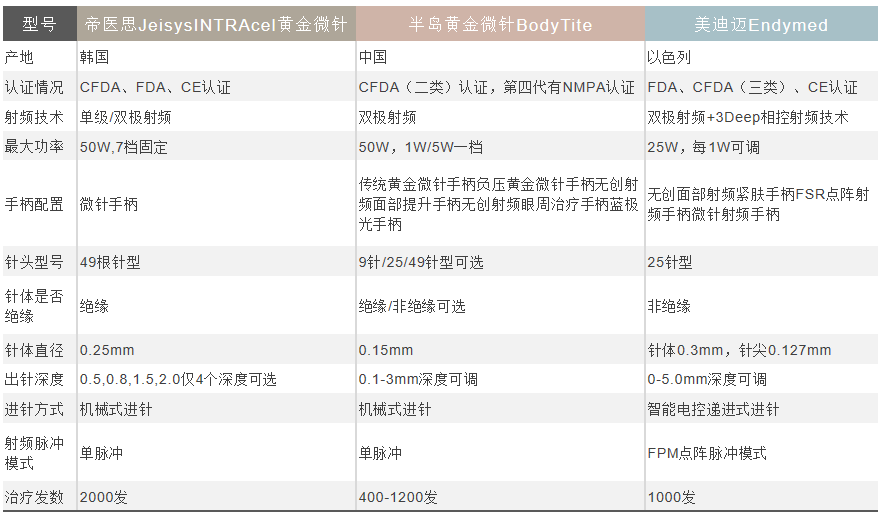This screenshot has width=883, height=518.
Task: Click the 最大功率 row label
Action: (39, 146)
